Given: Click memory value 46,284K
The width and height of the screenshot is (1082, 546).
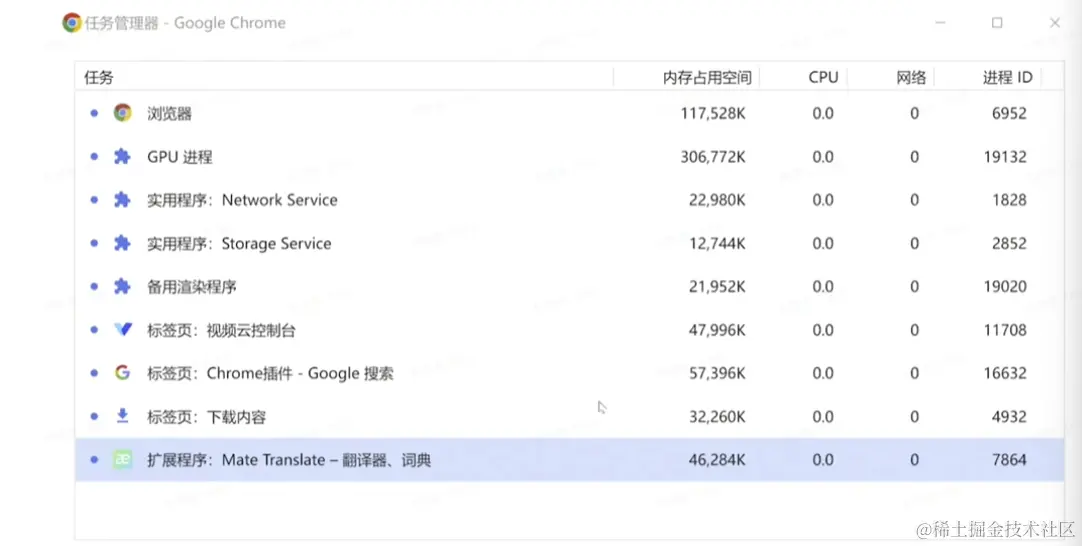Looking at the screenshot, I should [x=717, y=460].
